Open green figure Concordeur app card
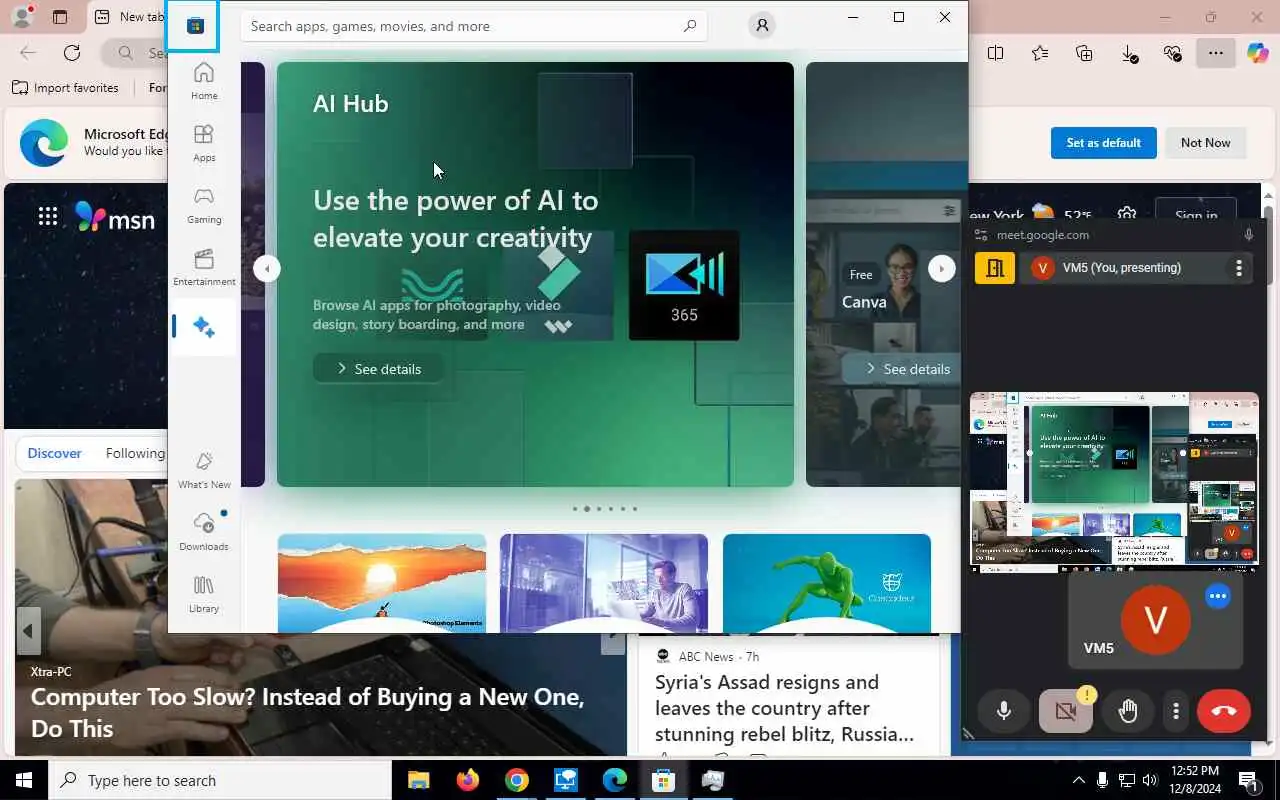1280x800 pixels. click(x=826, y=583)
